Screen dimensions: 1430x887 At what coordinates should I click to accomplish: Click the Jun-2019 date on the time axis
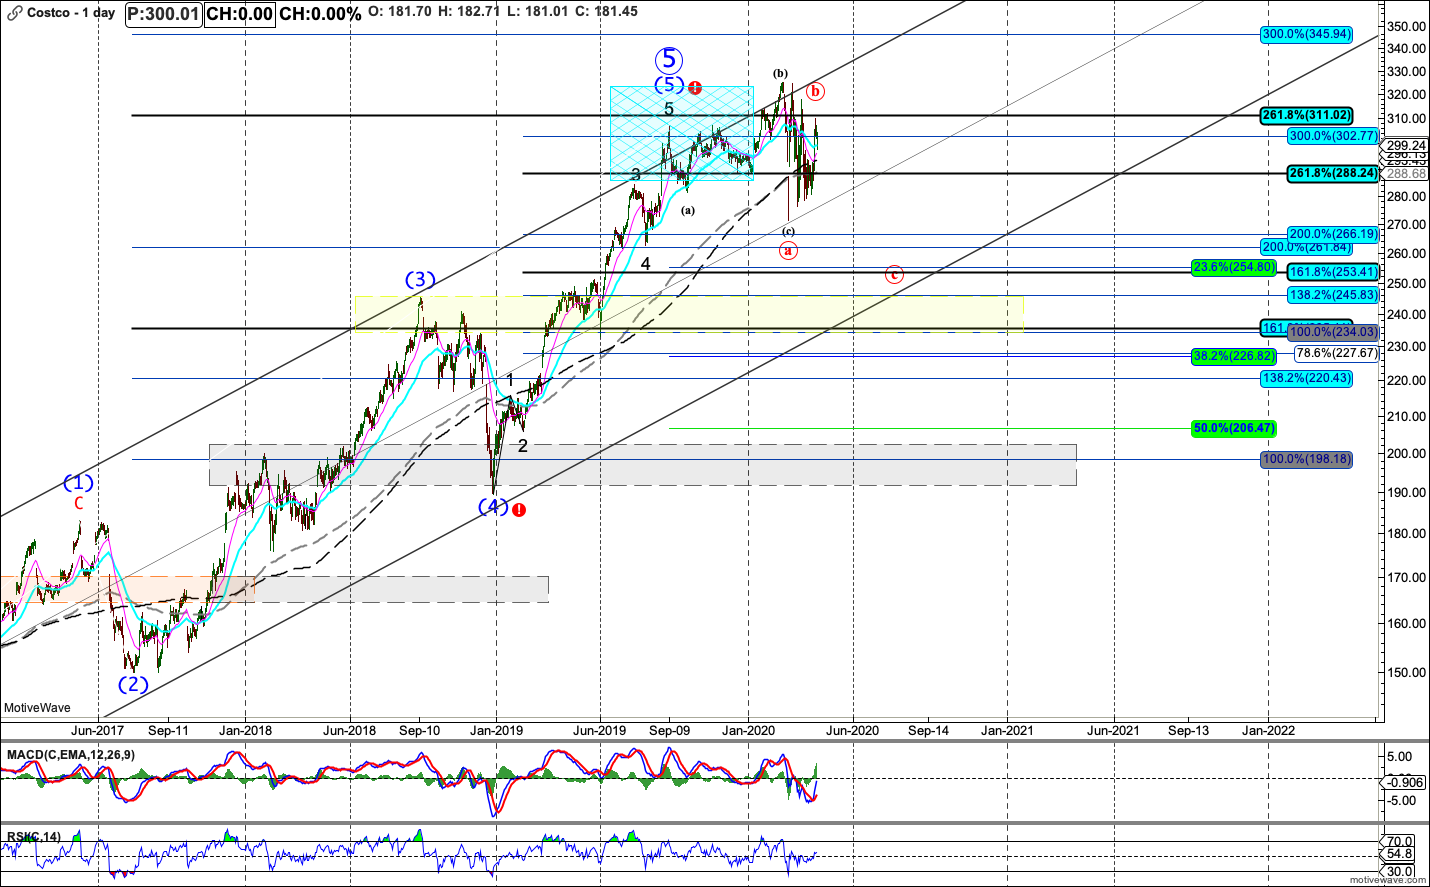[600, 730]
